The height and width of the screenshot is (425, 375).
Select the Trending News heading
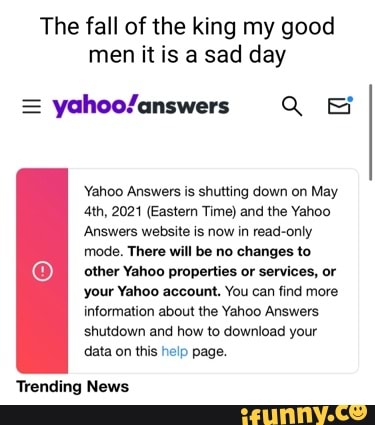(x=73, y=387)
